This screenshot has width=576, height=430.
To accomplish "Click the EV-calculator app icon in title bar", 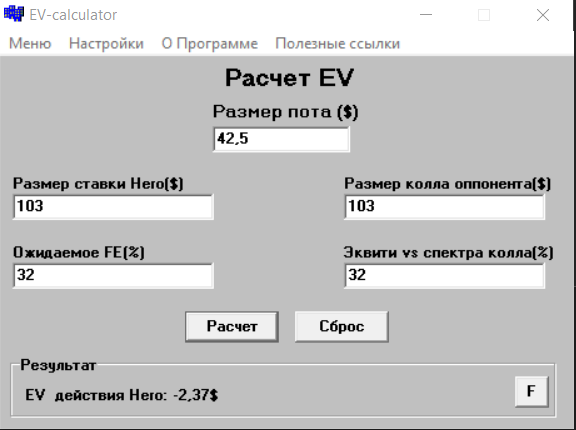I will click(14, 14).
